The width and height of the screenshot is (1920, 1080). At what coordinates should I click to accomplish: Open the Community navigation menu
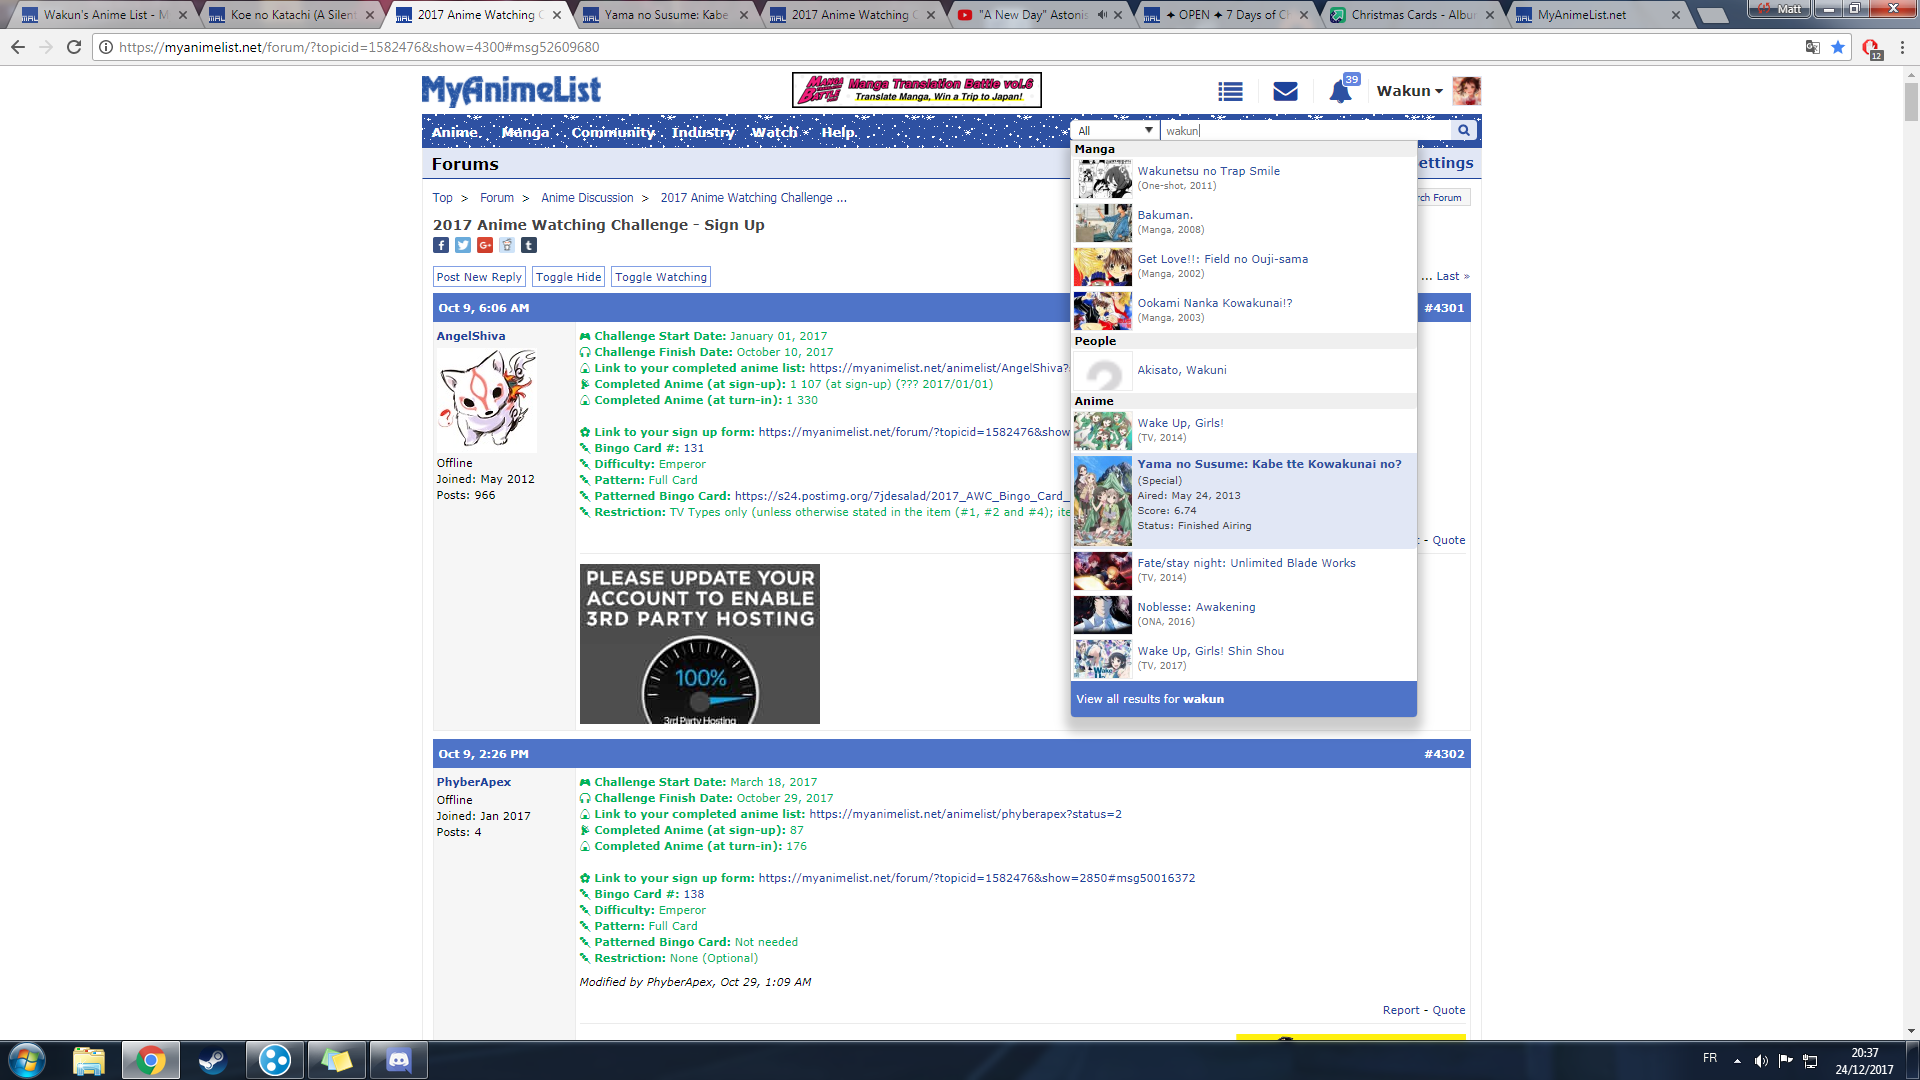tap(613, 132)
